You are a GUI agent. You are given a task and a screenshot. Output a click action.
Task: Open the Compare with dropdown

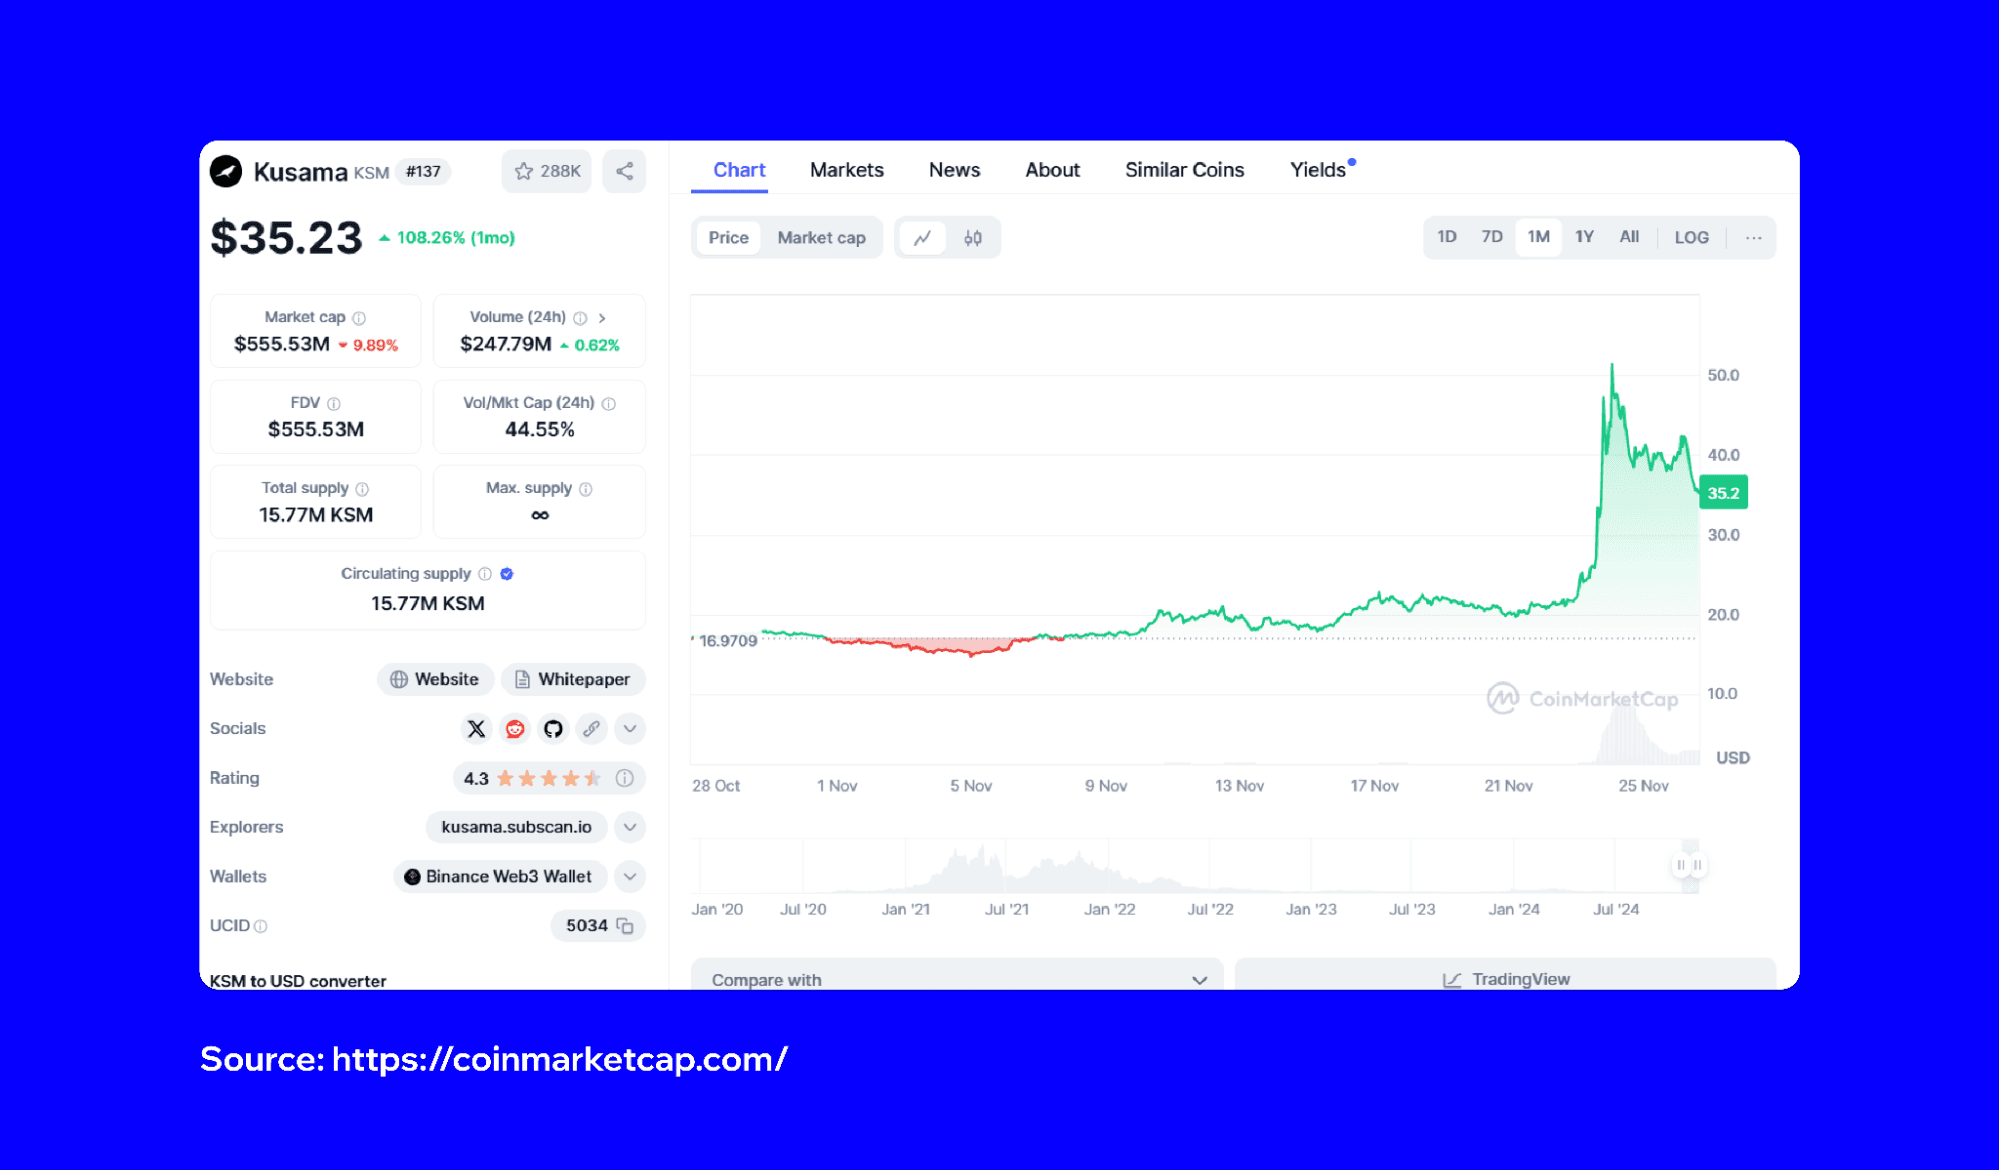(x=957, y=977)
